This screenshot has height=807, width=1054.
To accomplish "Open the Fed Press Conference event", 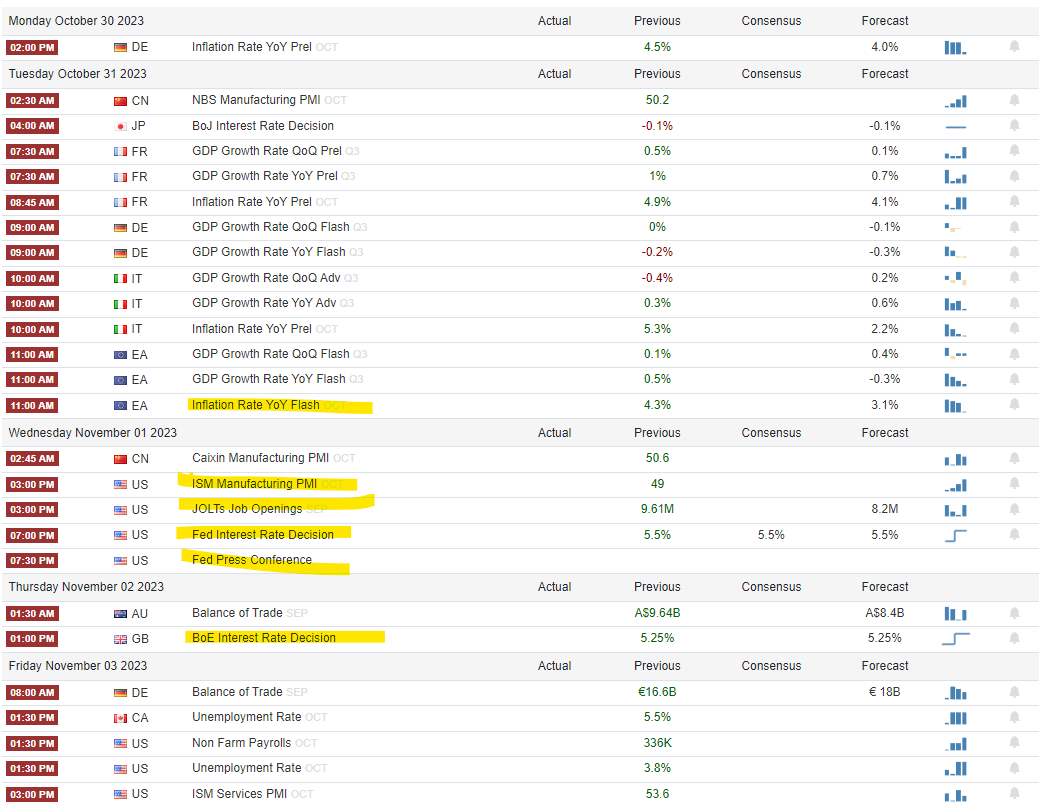I will pos(251,560).
